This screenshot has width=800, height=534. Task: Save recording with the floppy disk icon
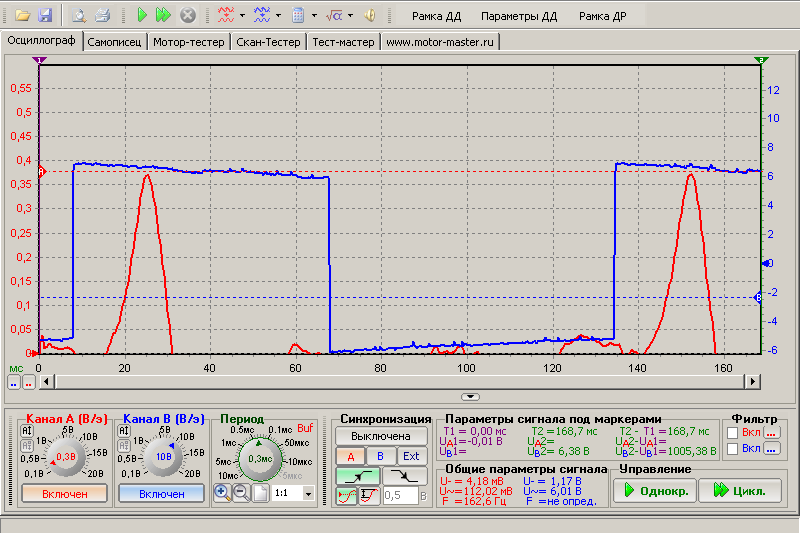(x=45, y=15)
